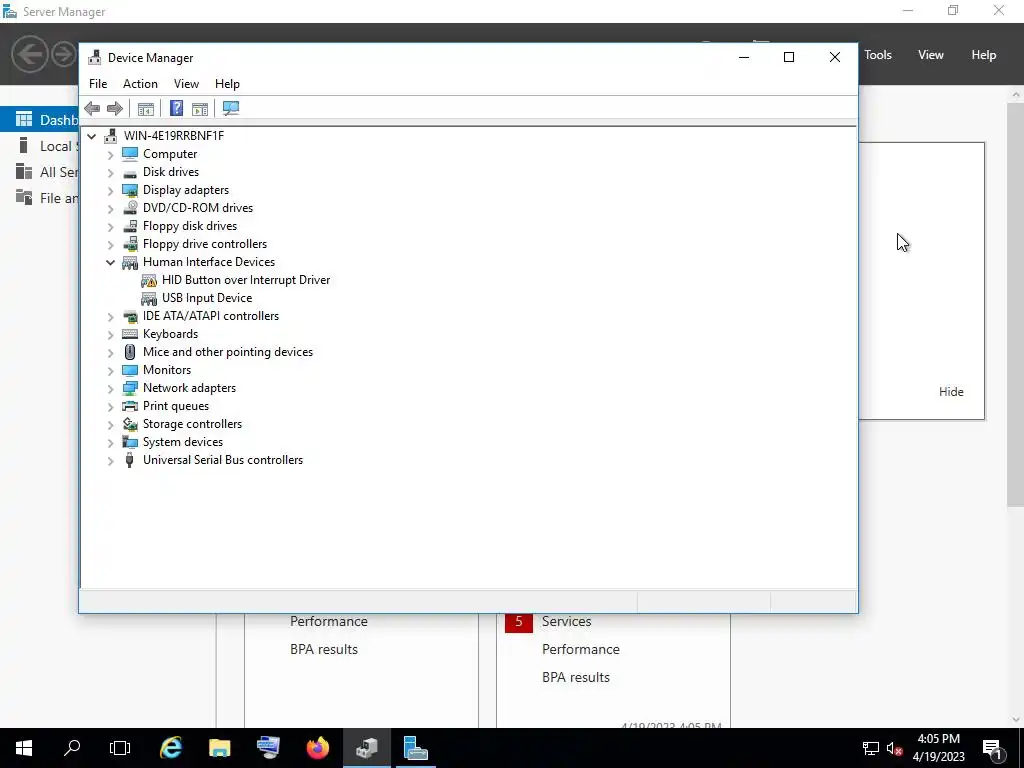Click the Device Manager taskbar button

[366, 748]
